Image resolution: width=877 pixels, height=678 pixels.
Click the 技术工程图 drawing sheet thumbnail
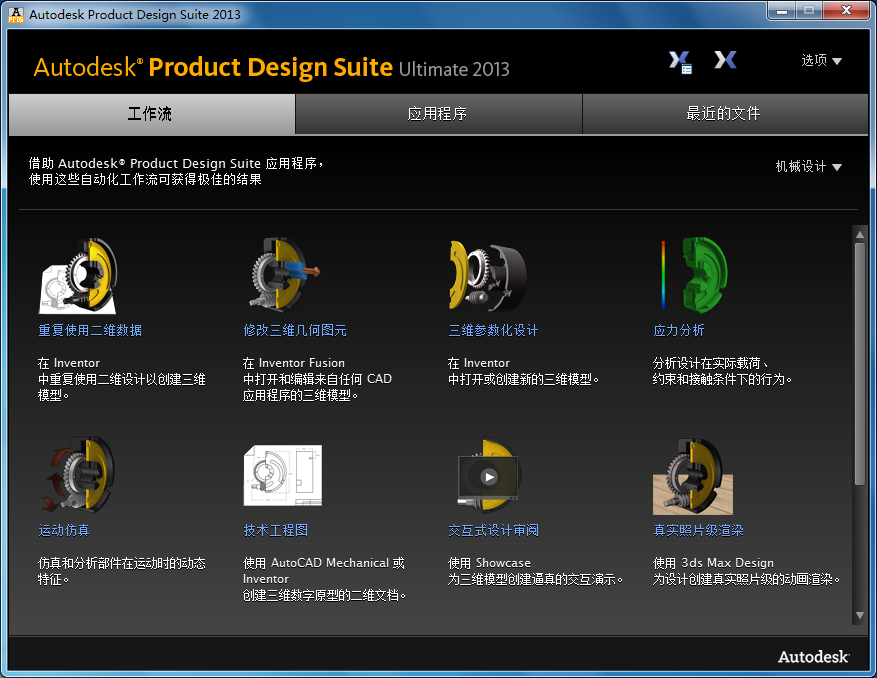[283, 475]
